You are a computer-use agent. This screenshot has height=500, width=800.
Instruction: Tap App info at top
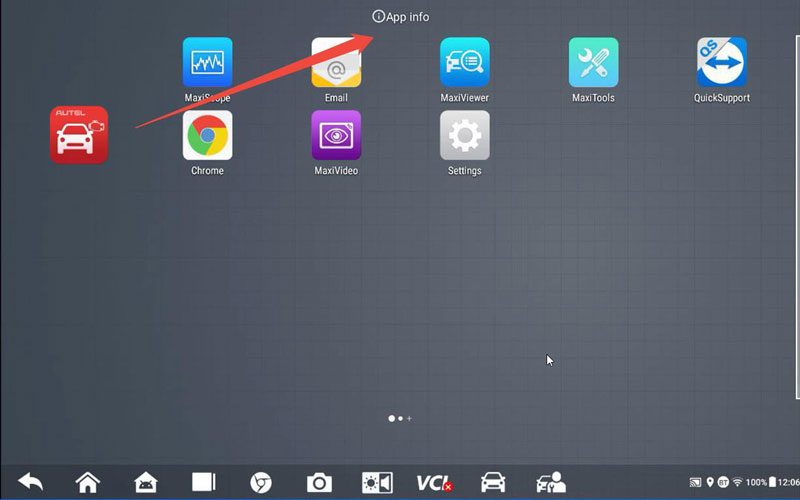(401, 17)
